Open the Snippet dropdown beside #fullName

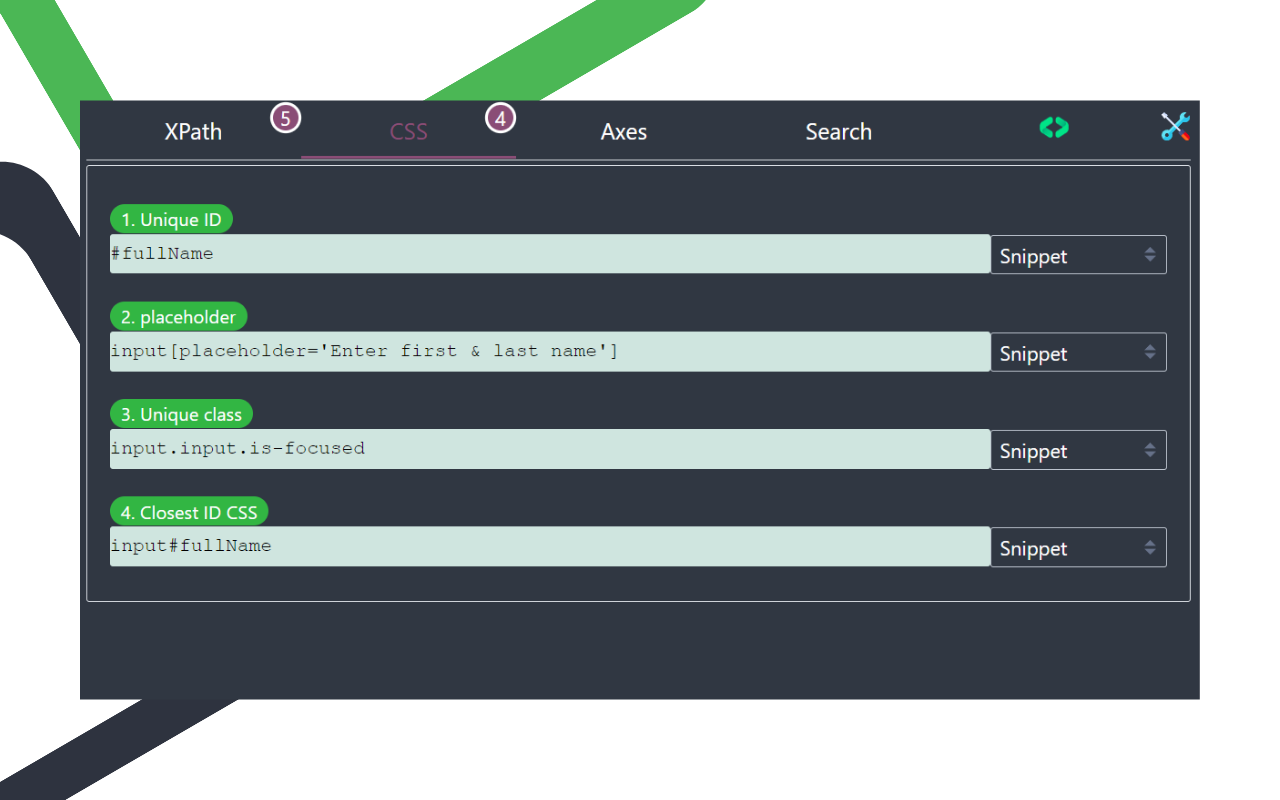[1078, 254]
